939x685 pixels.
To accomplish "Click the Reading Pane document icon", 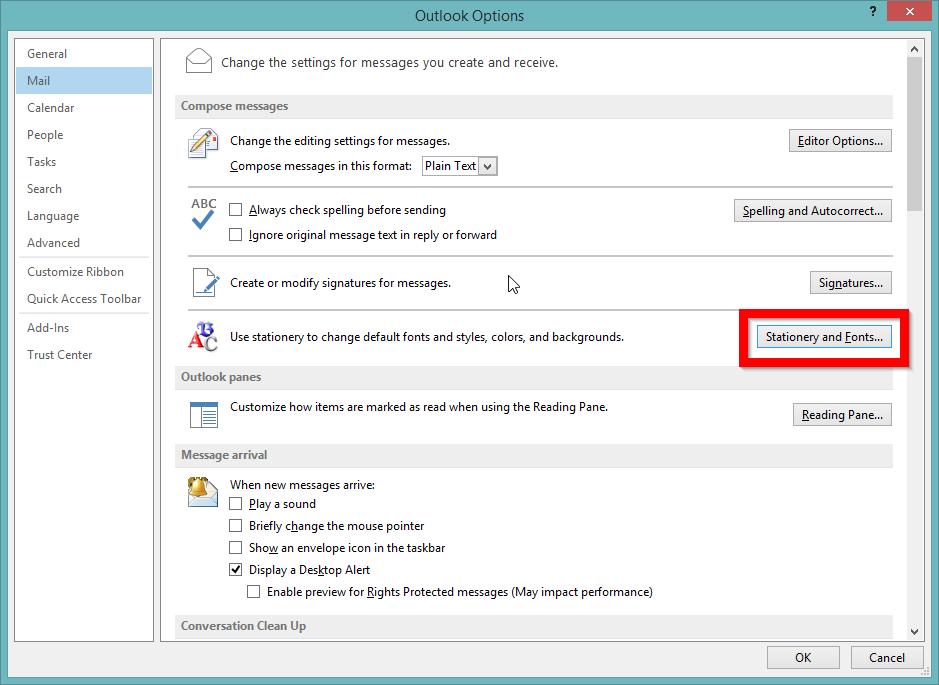I will pyautogui.click(x=202, y=414).
